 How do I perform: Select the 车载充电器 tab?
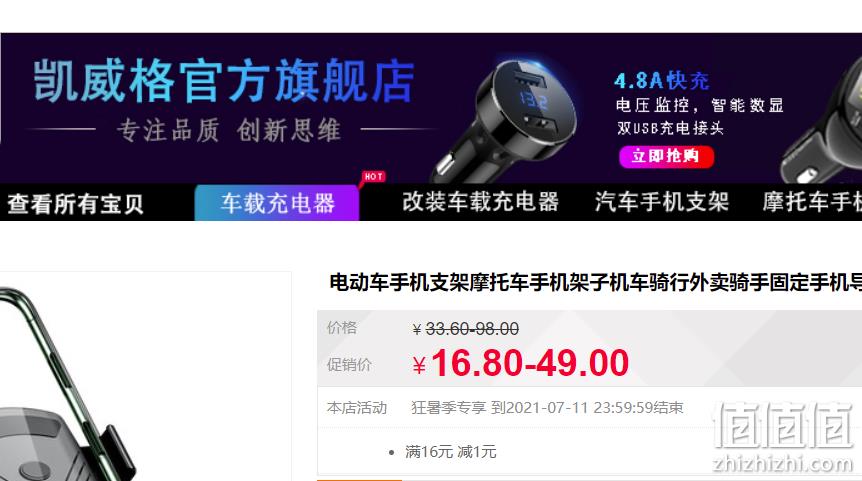click(x=277, y=203)
